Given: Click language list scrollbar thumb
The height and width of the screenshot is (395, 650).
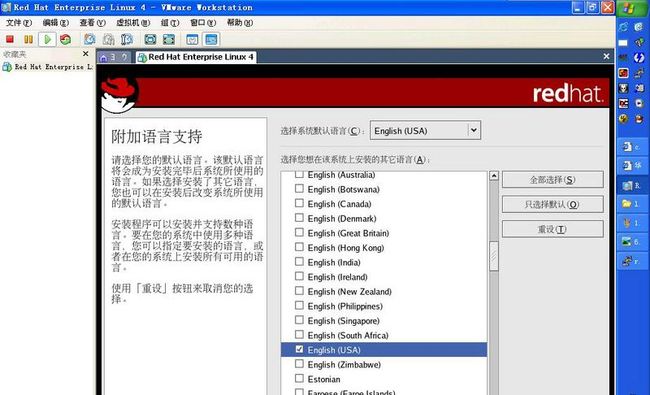Looking at the screenshot, I should pyautogui.click(x=493, y=257).
